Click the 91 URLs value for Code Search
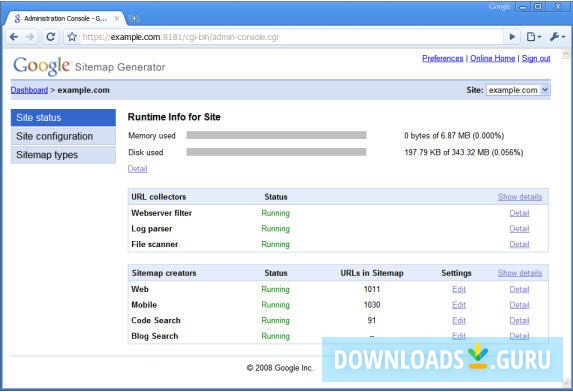Viewport: 573px width, 392px height. (372, 321)
